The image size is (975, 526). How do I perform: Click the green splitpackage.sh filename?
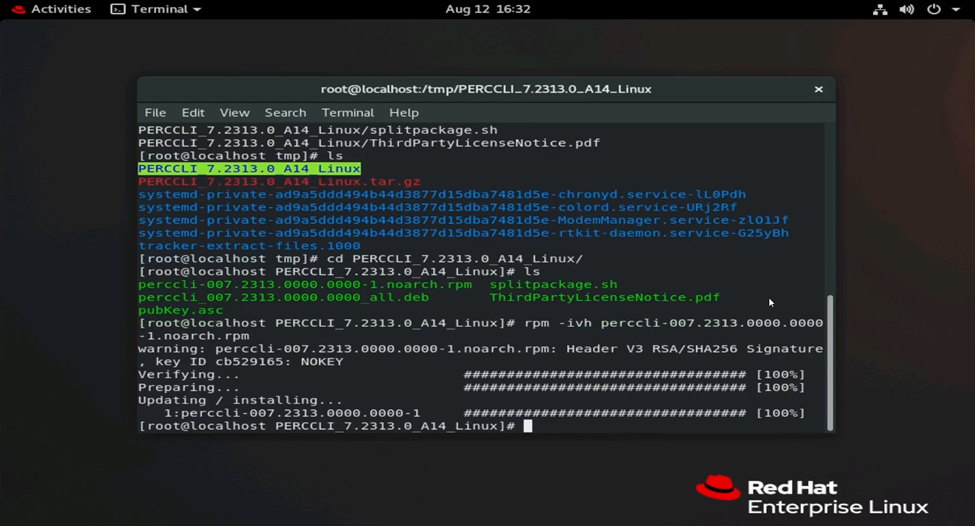[553, 285]
